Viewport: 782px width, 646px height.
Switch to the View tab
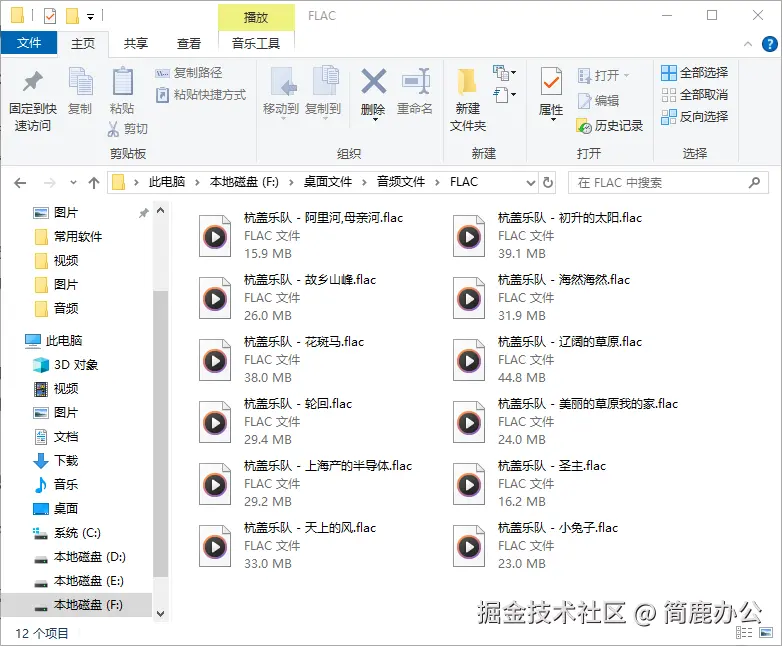click(x=189, y=43)
